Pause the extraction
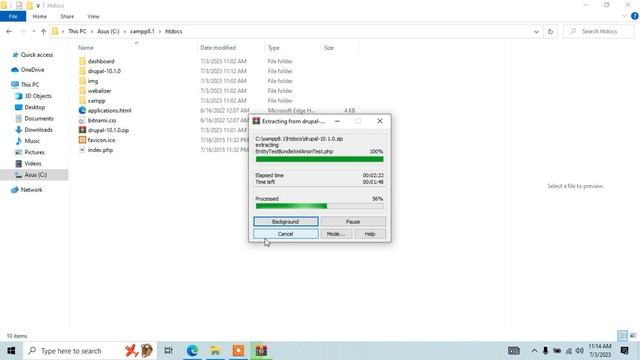Screen dimensions: 640x360 tap(353, 222)
